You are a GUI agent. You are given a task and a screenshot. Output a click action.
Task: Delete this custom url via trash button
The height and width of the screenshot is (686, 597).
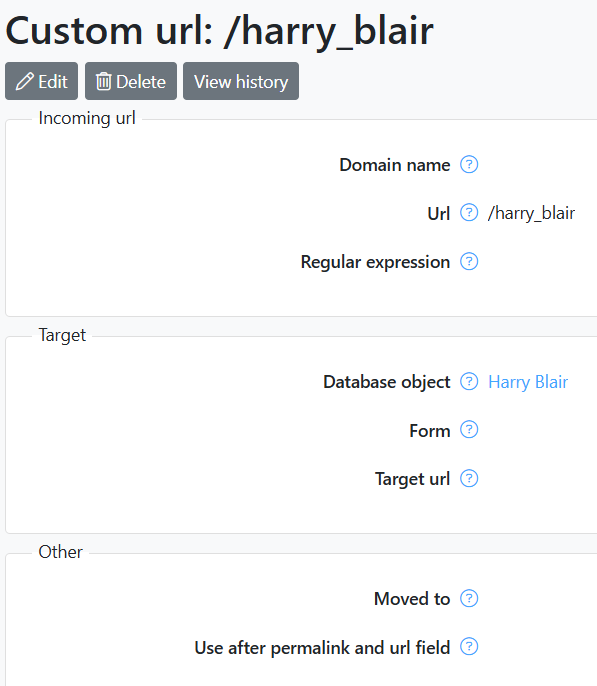[131, 81]
